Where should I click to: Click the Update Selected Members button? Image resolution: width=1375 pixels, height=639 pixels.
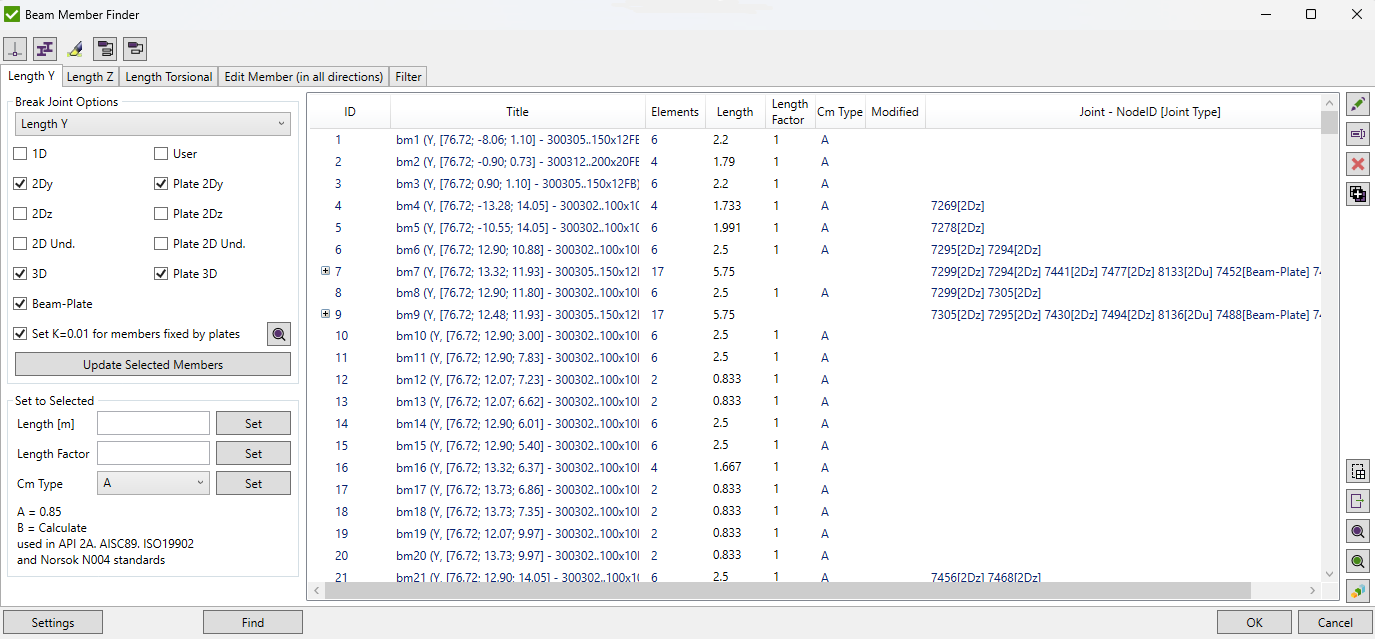click(152, 363)
